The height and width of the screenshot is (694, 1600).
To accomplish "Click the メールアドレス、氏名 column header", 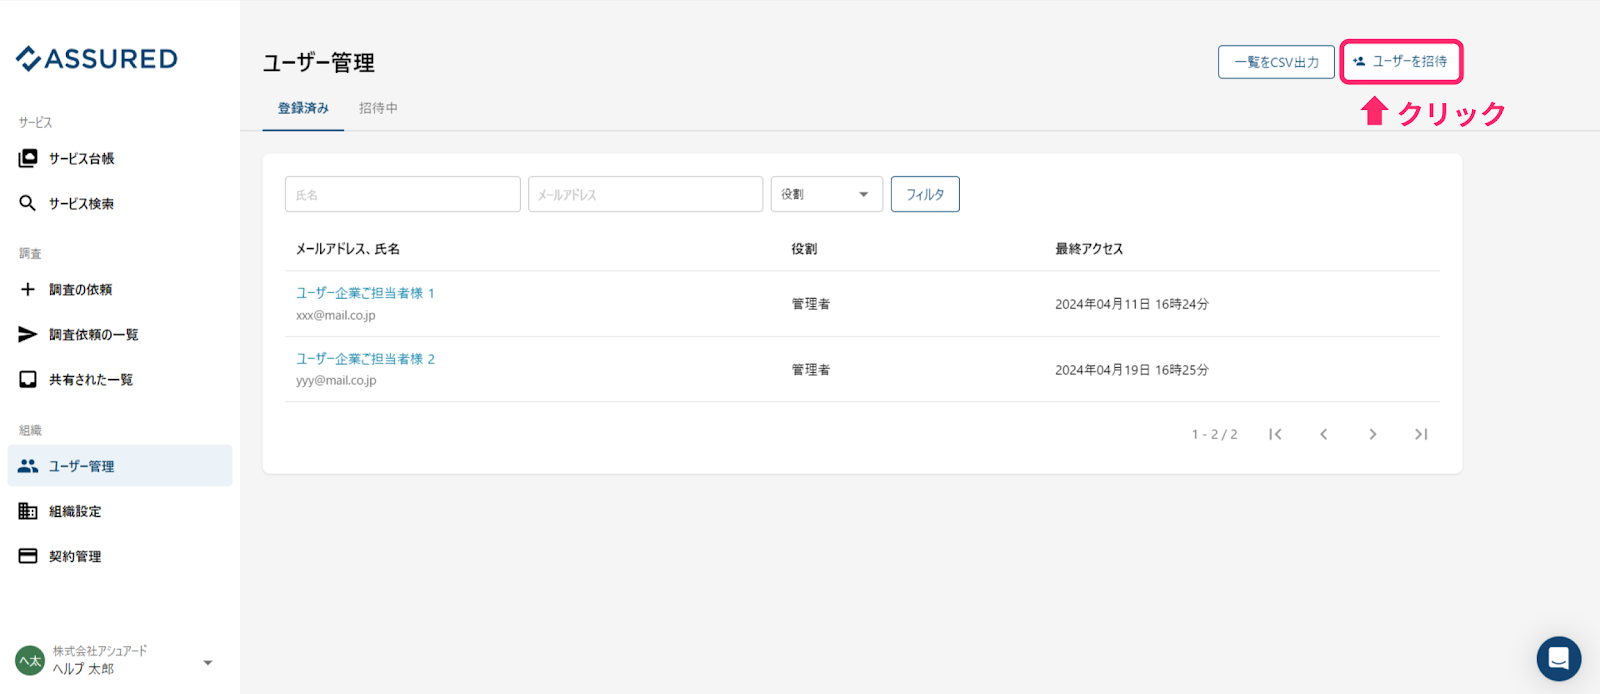I will (348, 249).
